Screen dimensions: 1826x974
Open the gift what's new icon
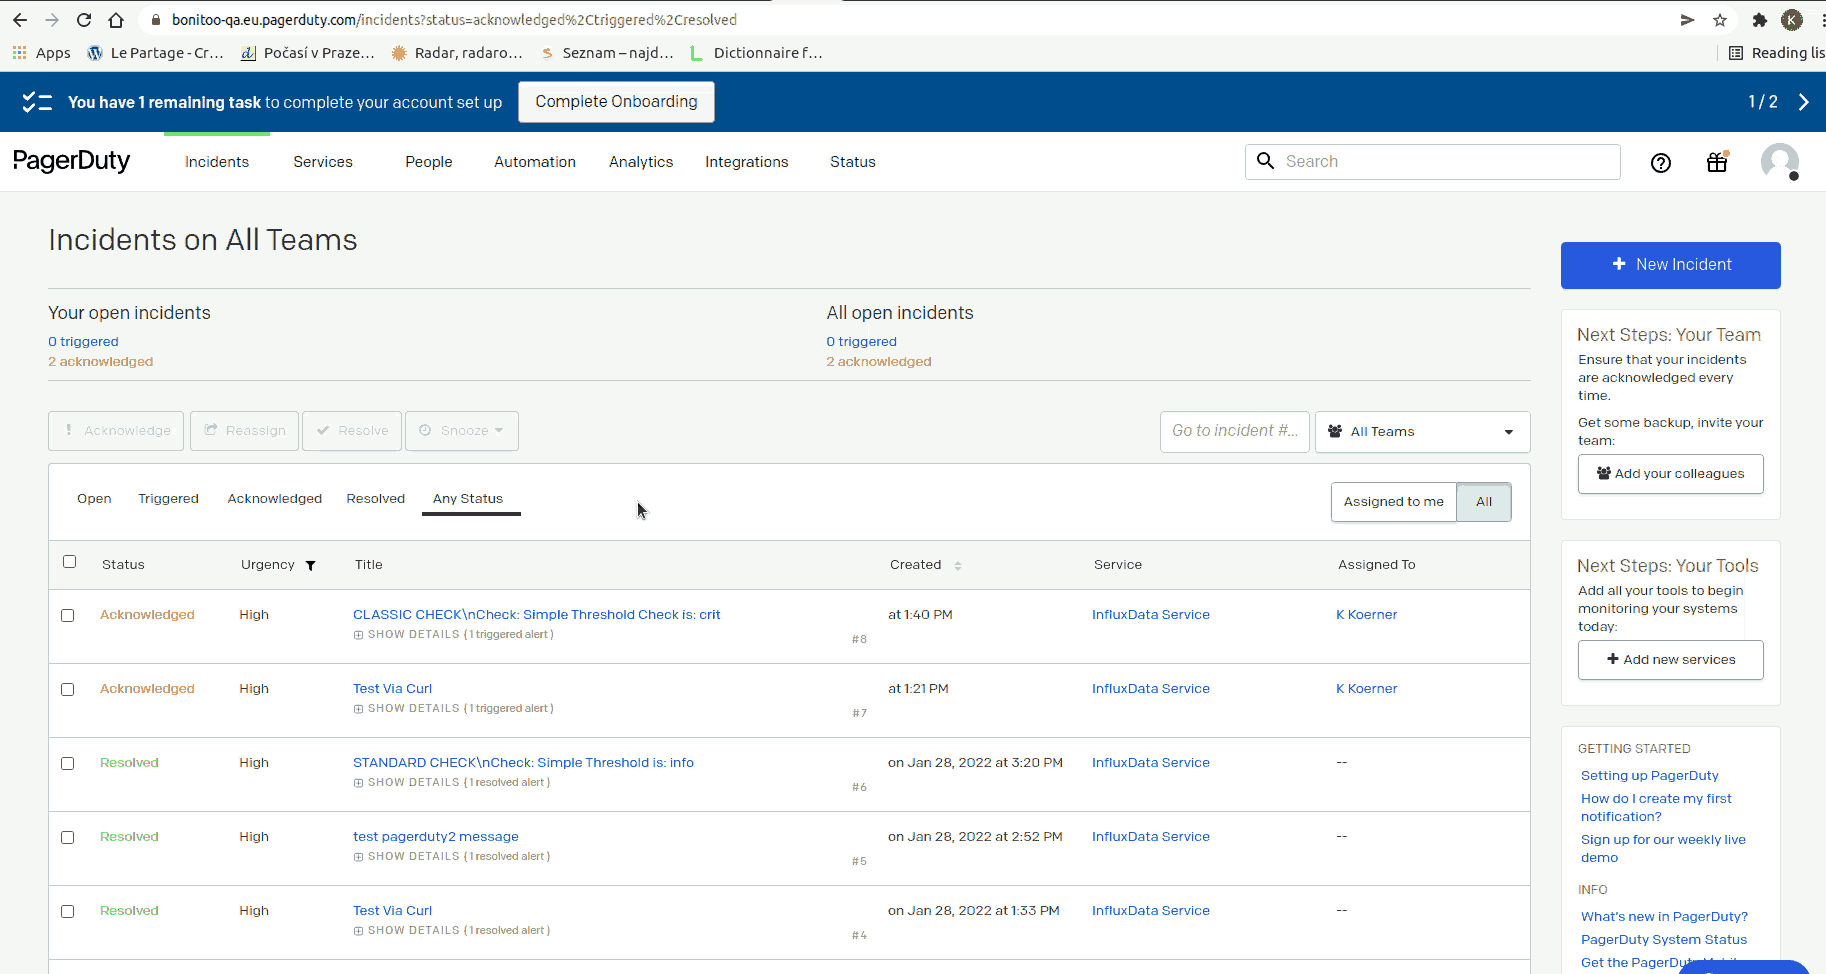coord(1717,162)
